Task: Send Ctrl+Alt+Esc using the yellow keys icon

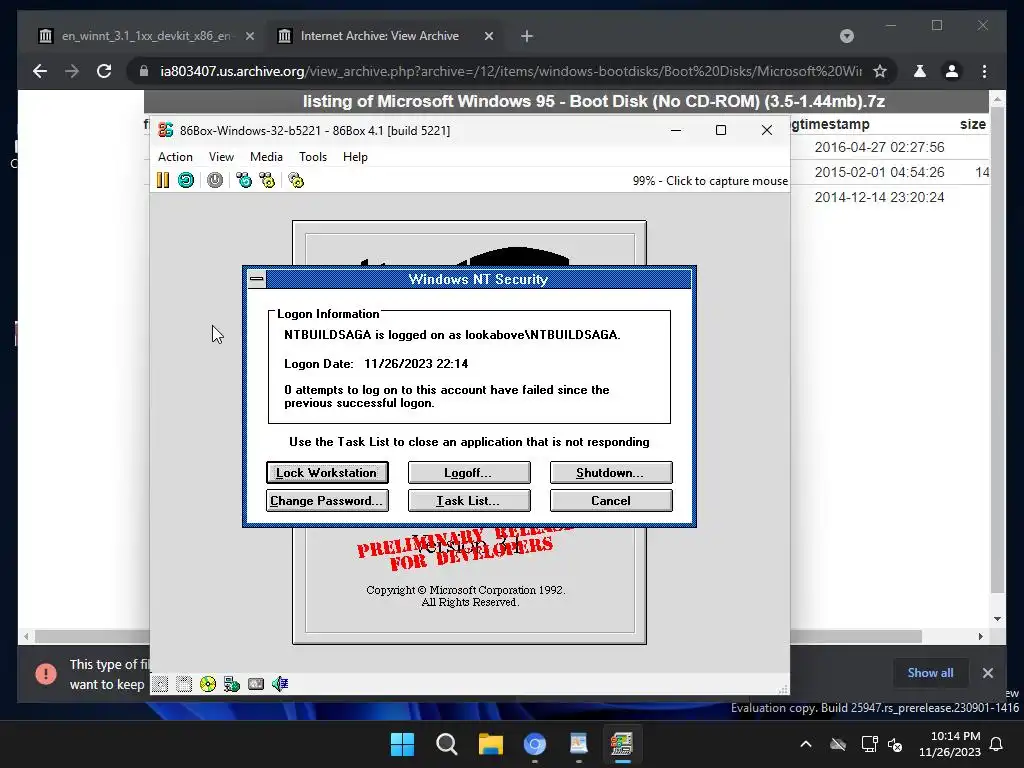Action: (267, 180)
